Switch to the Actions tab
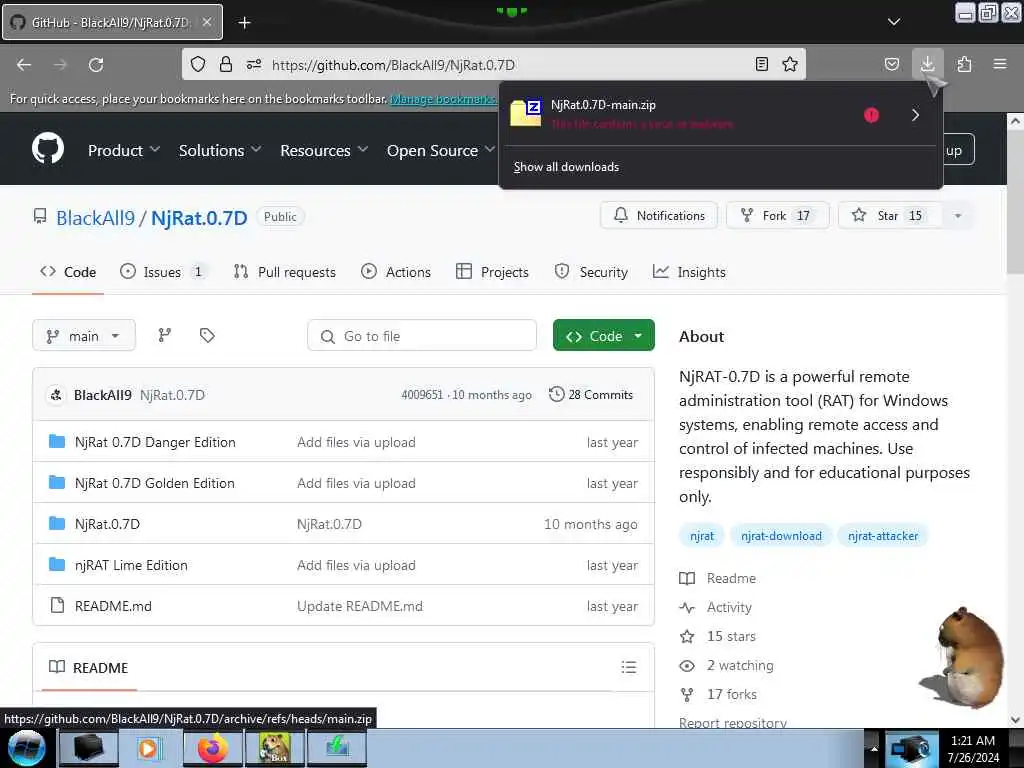 [396, 272]
